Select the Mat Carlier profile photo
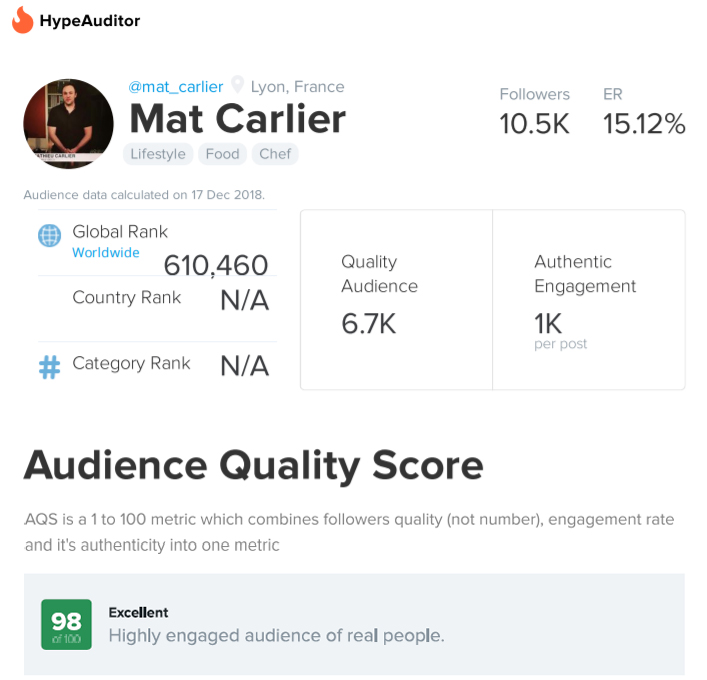This screenshot has height=680, width=707. (69, 124)
